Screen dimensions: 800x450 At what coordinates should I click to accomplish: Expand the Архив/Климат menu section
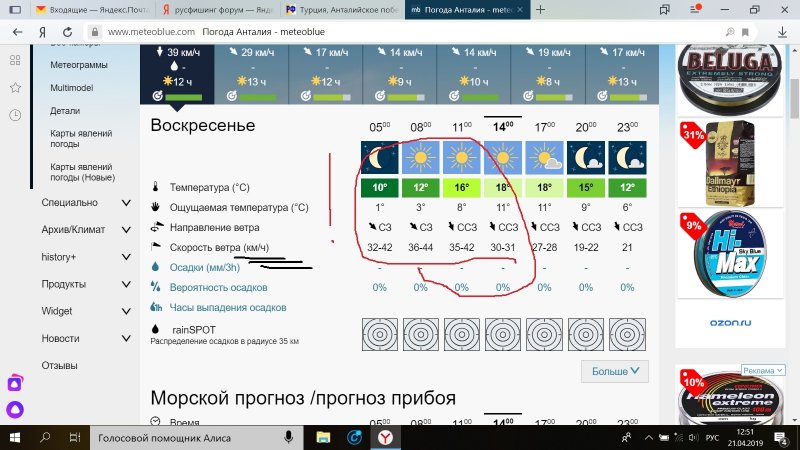coord(126,230)
